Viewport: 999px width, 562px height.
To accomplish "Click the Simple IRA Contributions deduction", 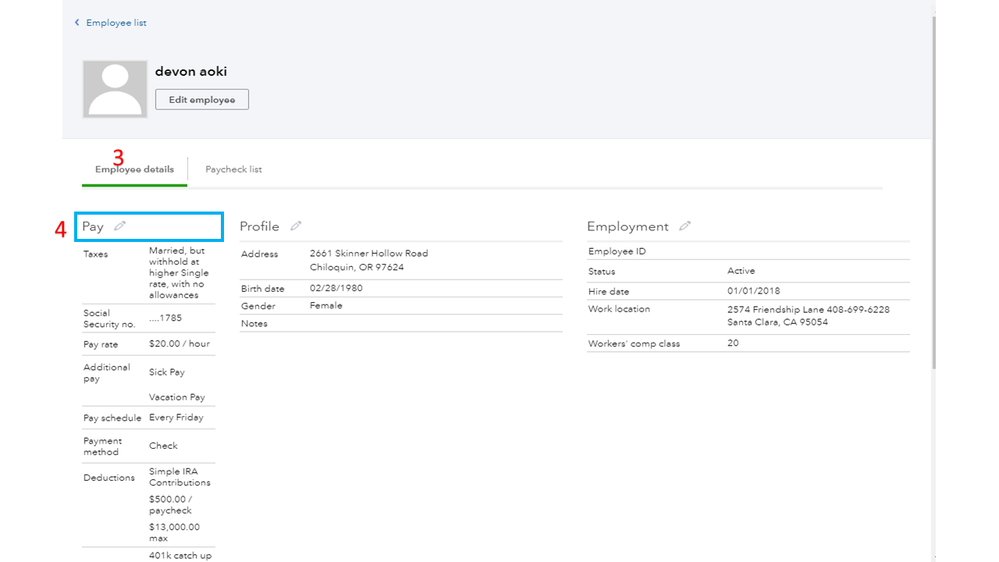I will (x=179, y=477).
